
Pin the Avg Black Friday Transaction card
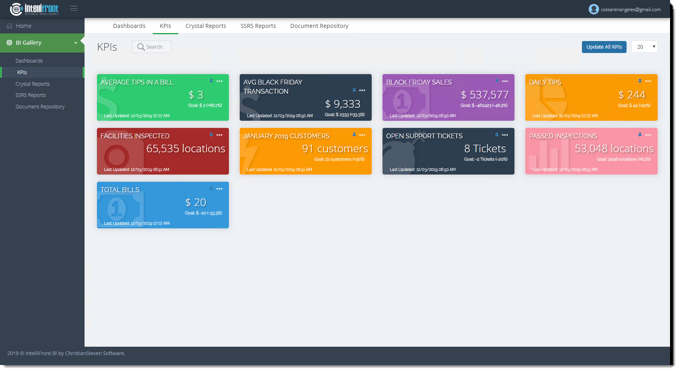(354, 90)
